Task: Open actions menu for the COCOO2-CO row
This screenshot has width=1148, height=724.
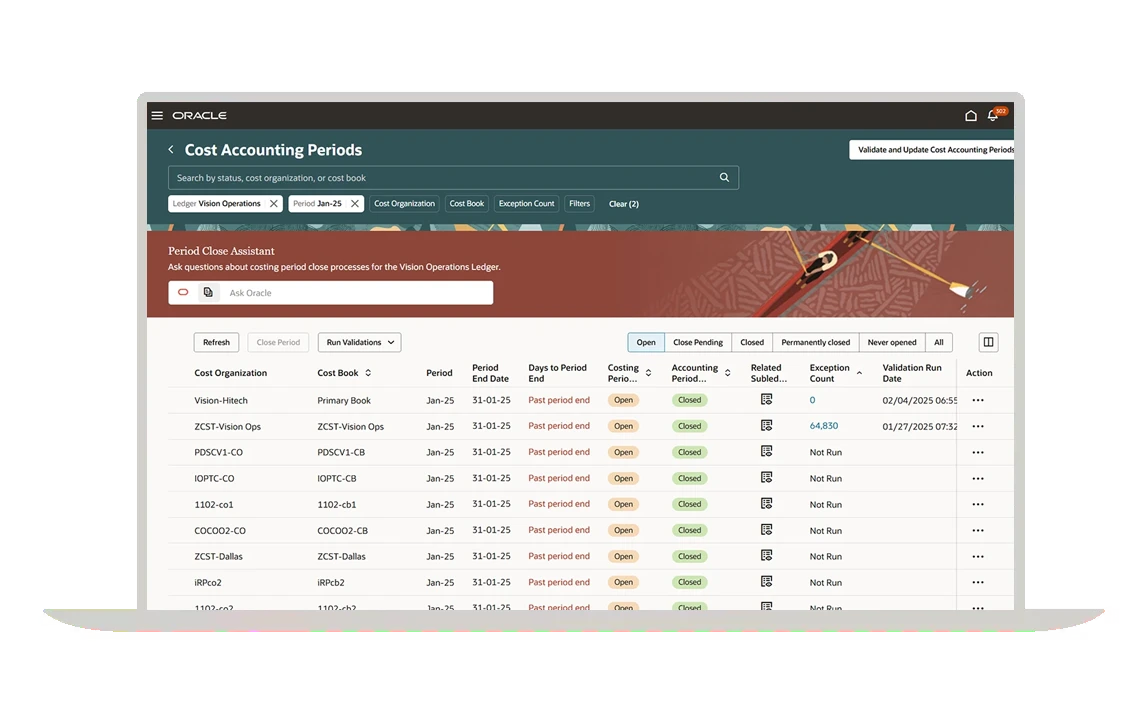Action: [978, 531]
